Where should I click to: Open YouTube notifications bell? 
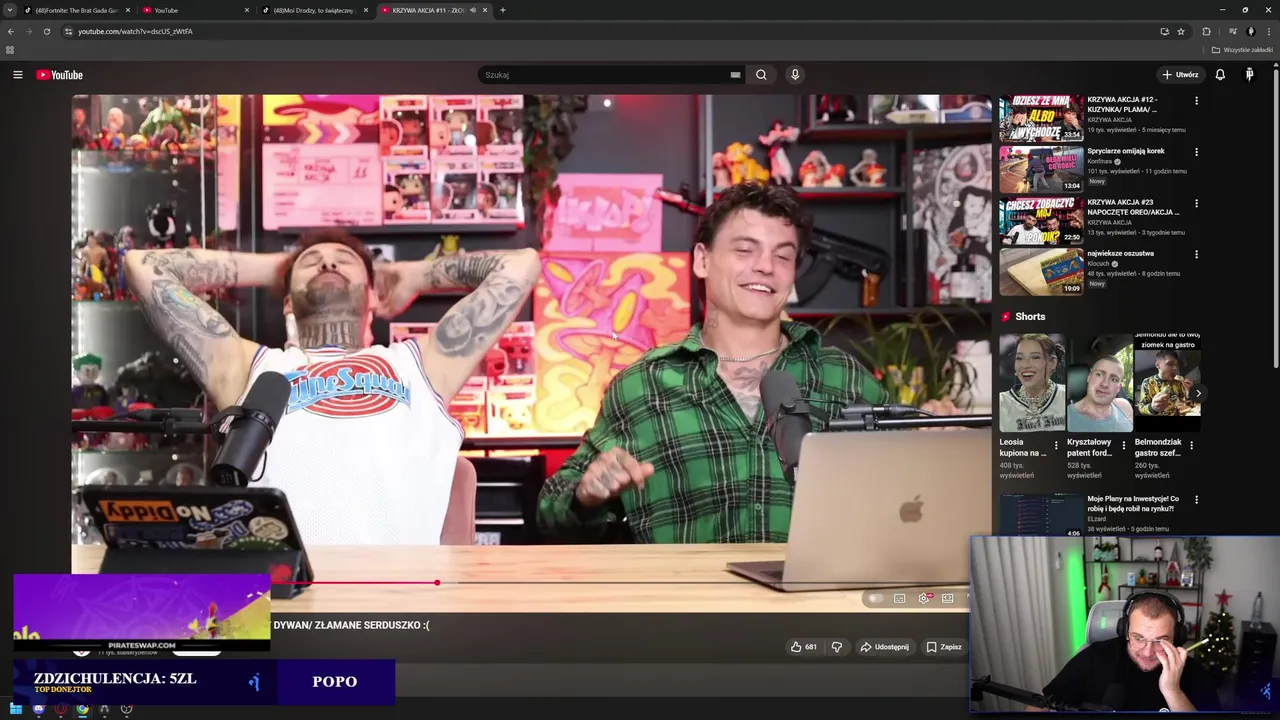point(1220,75)
